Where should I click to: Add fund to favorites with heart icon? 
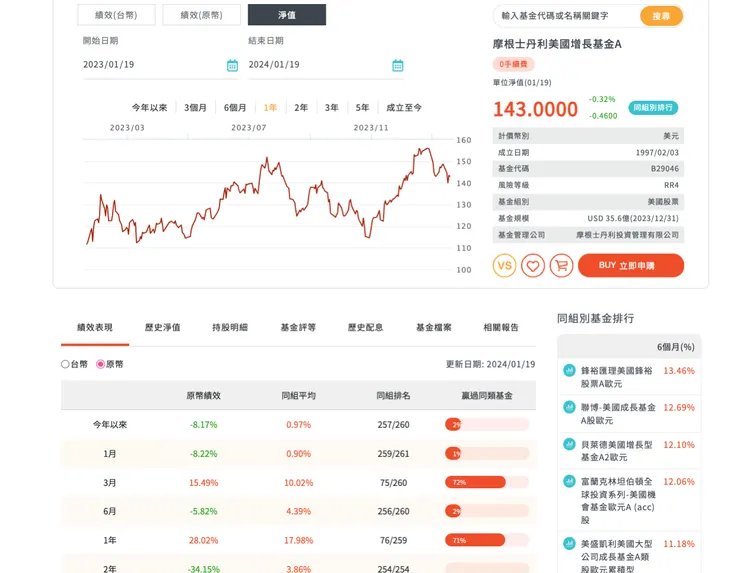tap(533, 266)
